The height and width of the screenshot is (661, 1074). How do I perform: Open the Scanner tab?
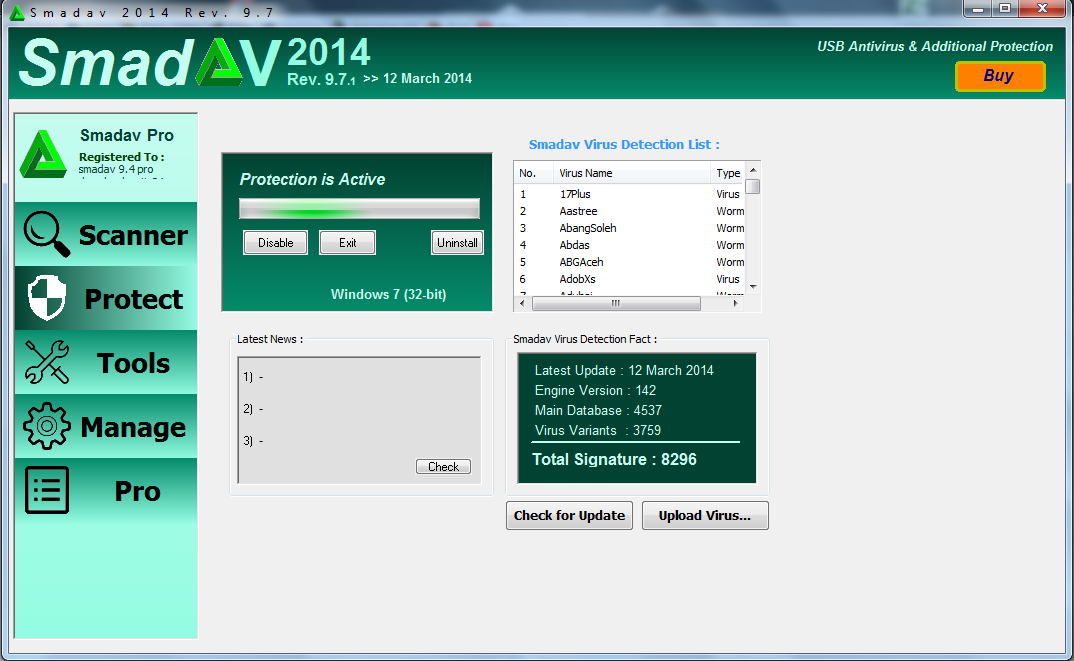click(106, 234)
